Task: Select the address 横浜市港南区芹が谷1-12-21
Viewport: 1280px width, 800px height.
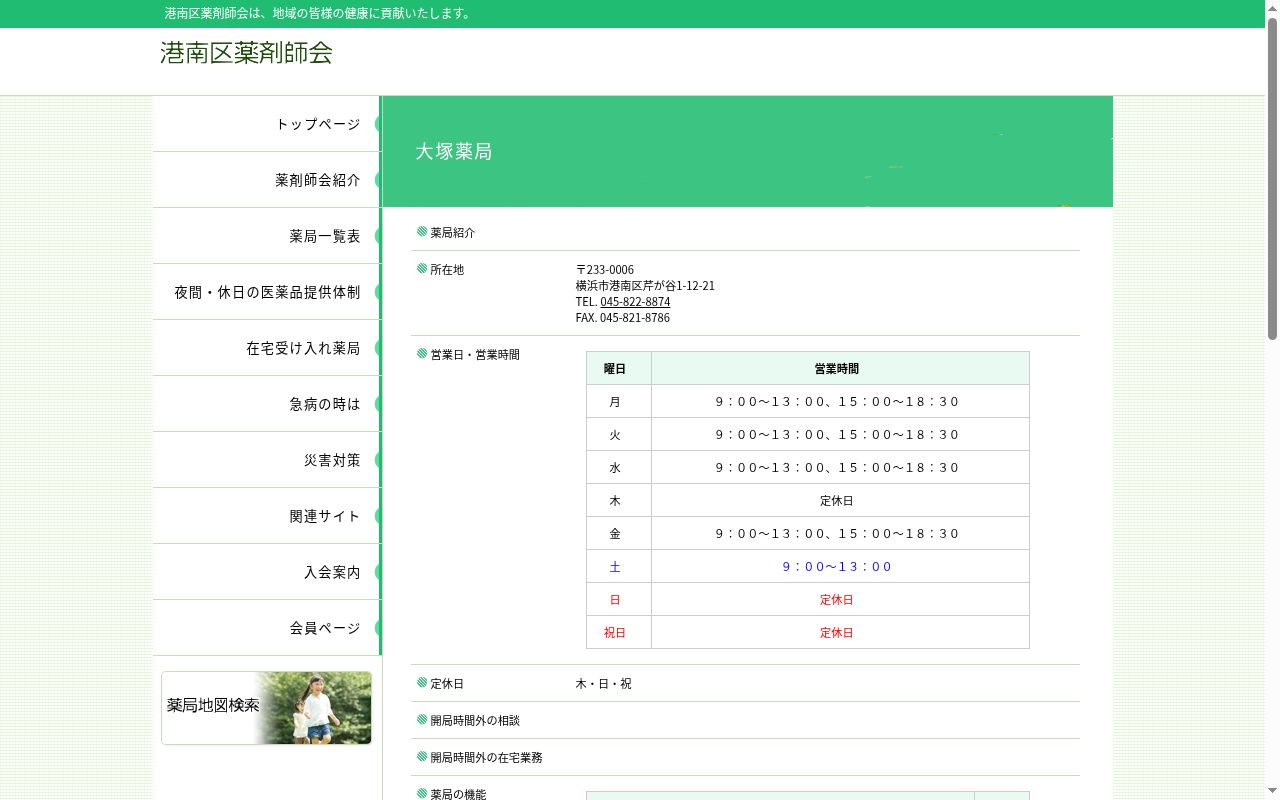Action: (x=645, y=286)
